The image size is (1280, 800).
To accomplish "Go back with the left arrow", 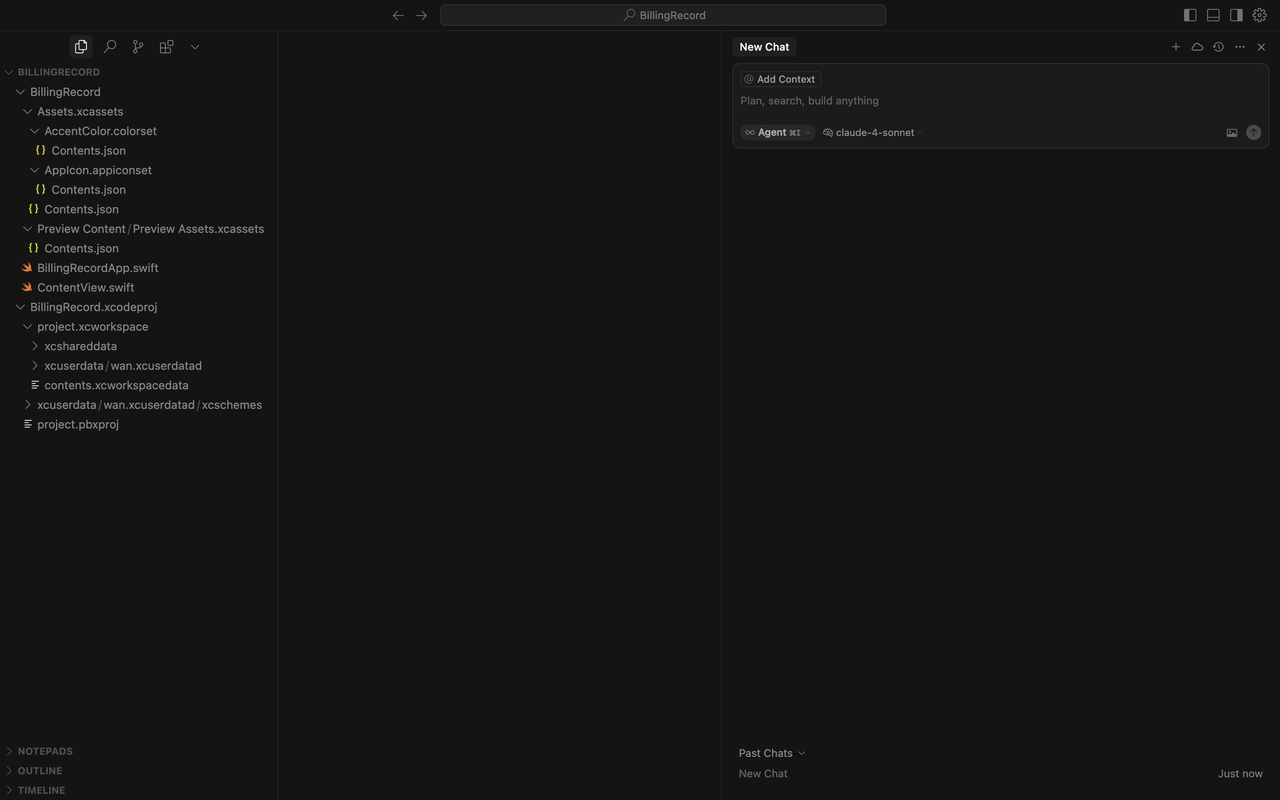I will pos(398,15).
